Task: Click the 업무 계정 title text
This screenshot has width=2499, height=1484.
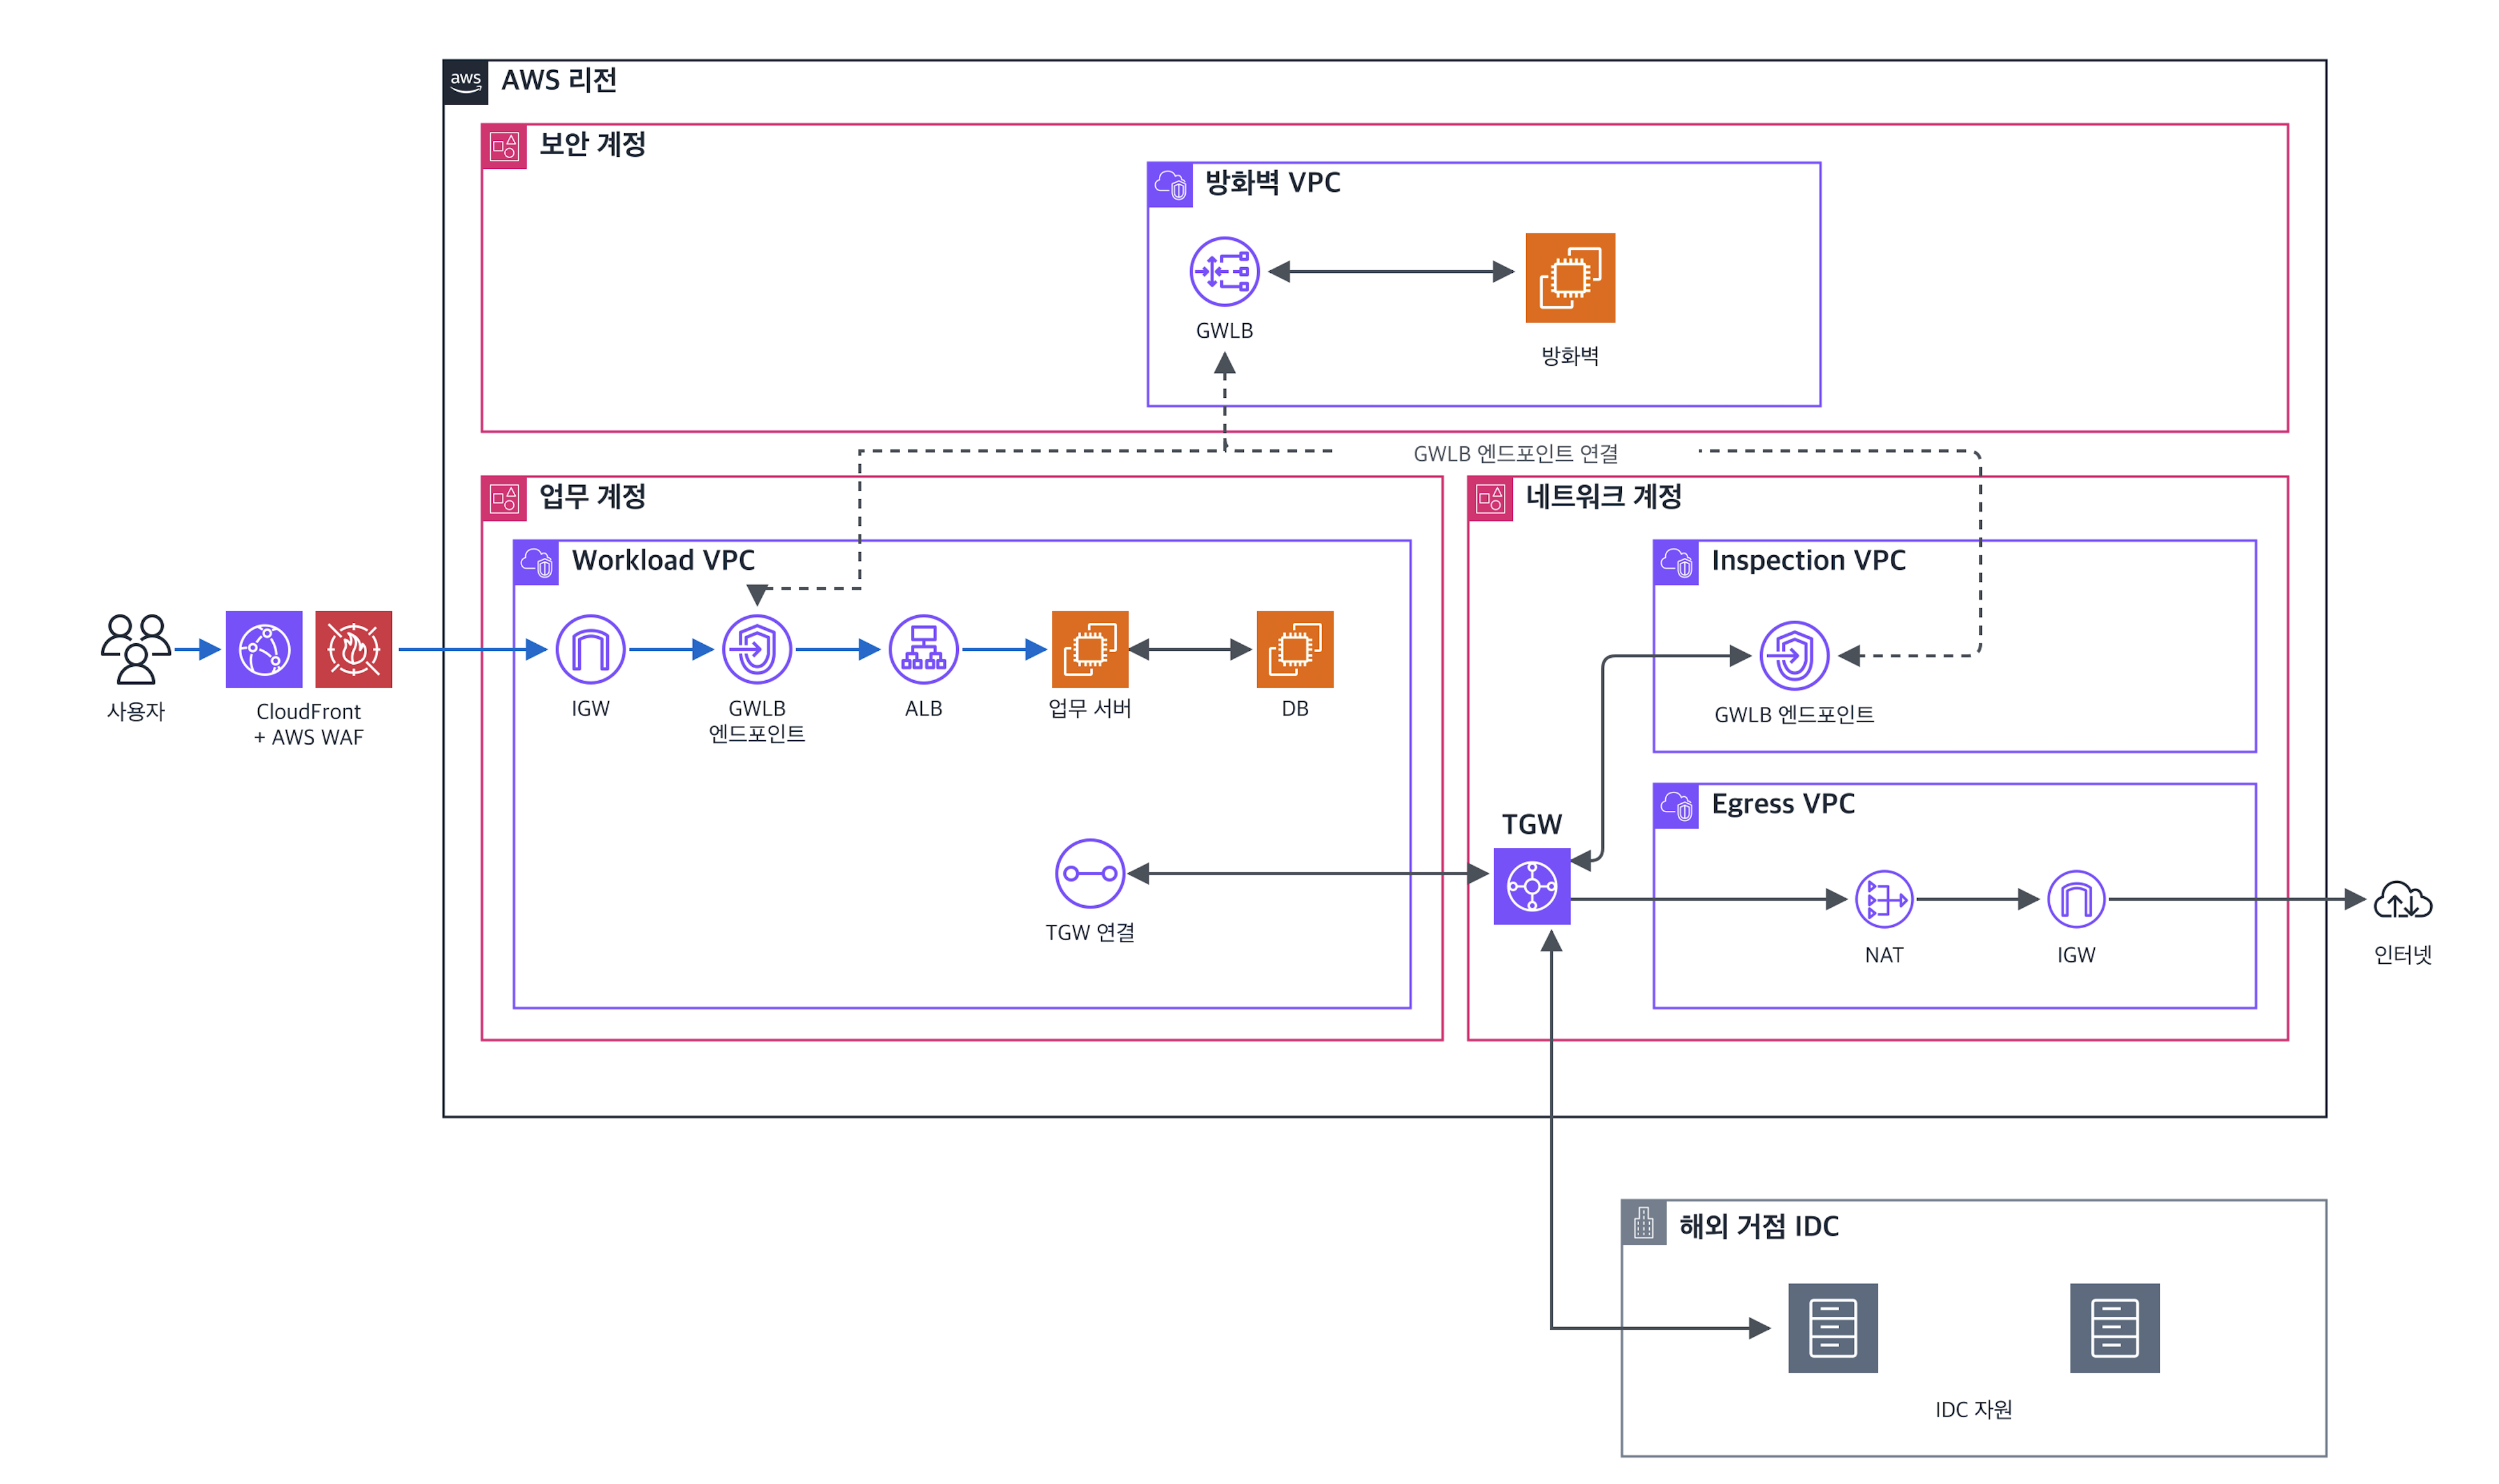Action: (592, 496)
